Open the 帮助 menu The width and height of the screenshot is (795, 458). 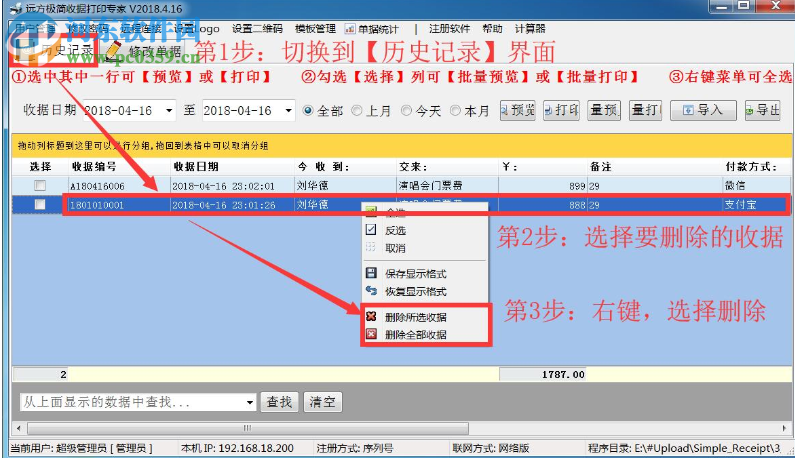[x=492, y=29]
